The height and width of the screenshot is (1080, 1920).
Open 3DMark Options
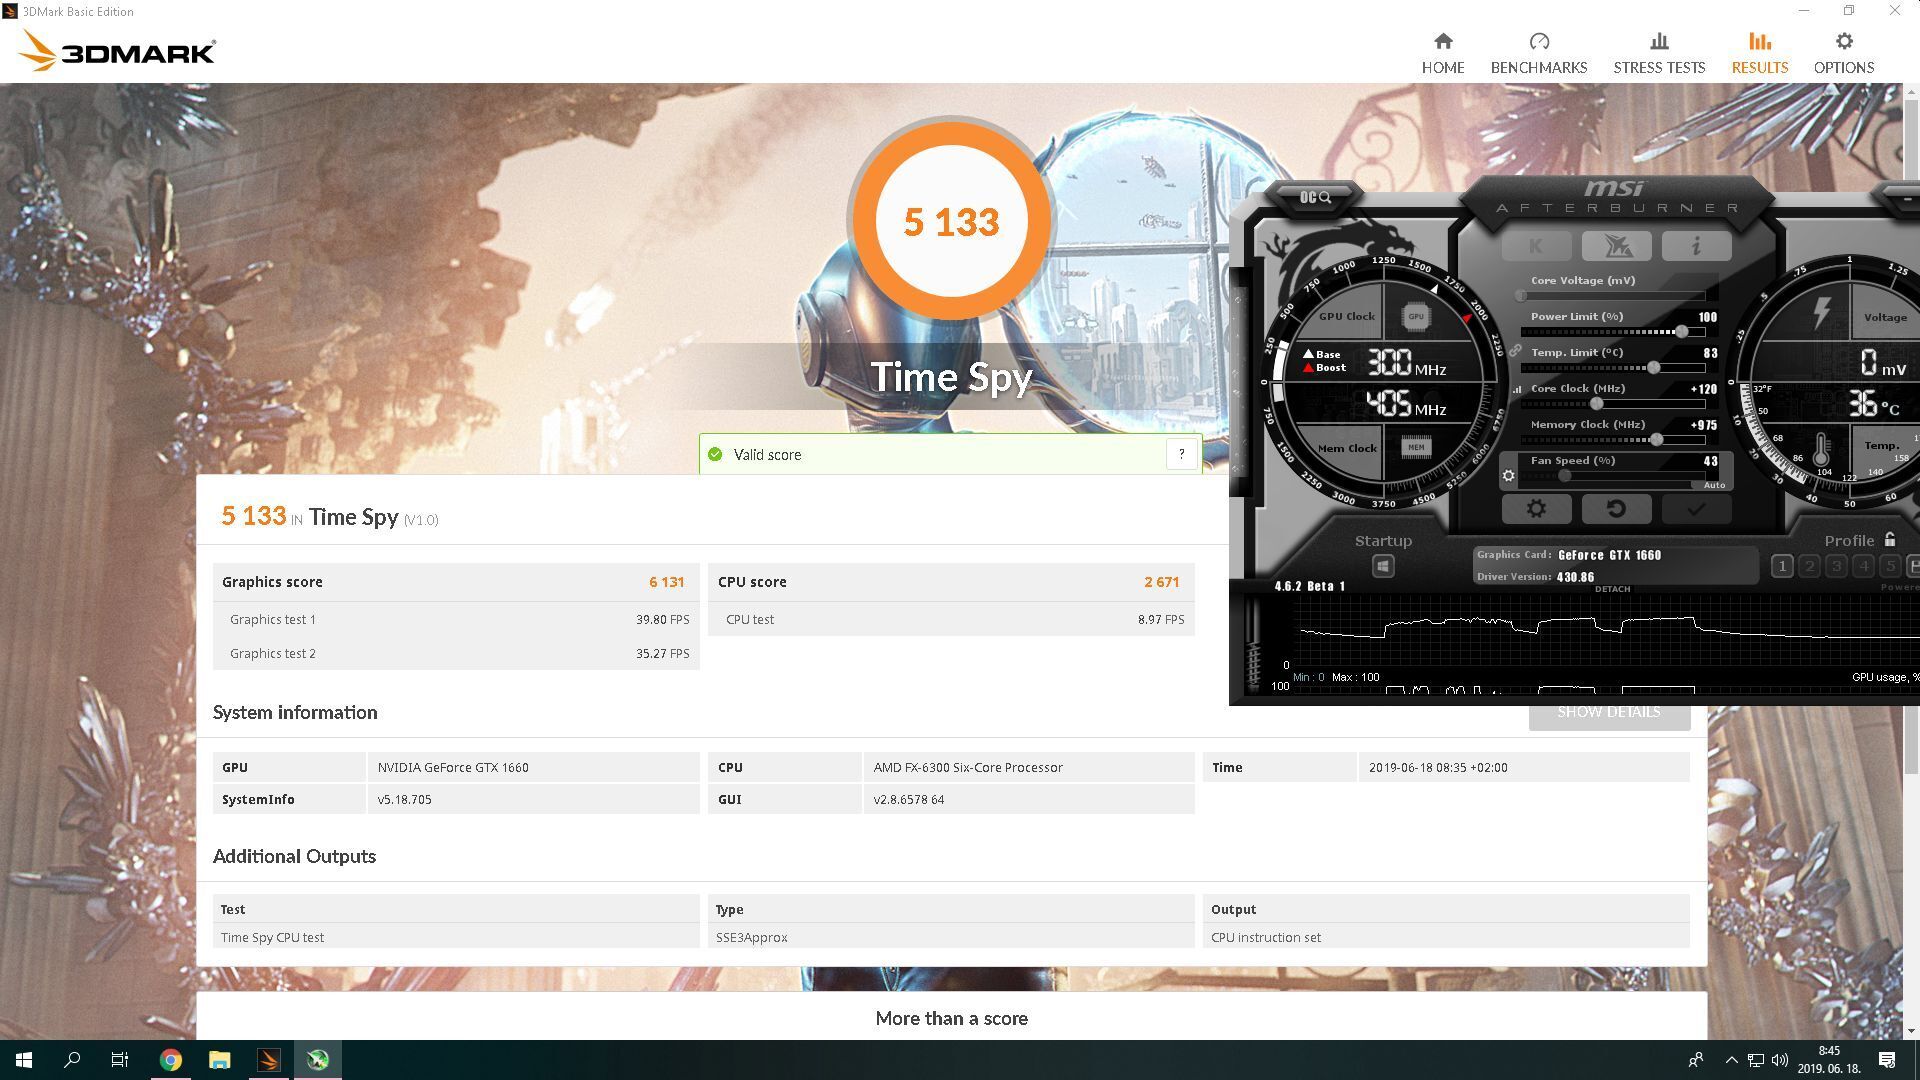(1843, 53)
